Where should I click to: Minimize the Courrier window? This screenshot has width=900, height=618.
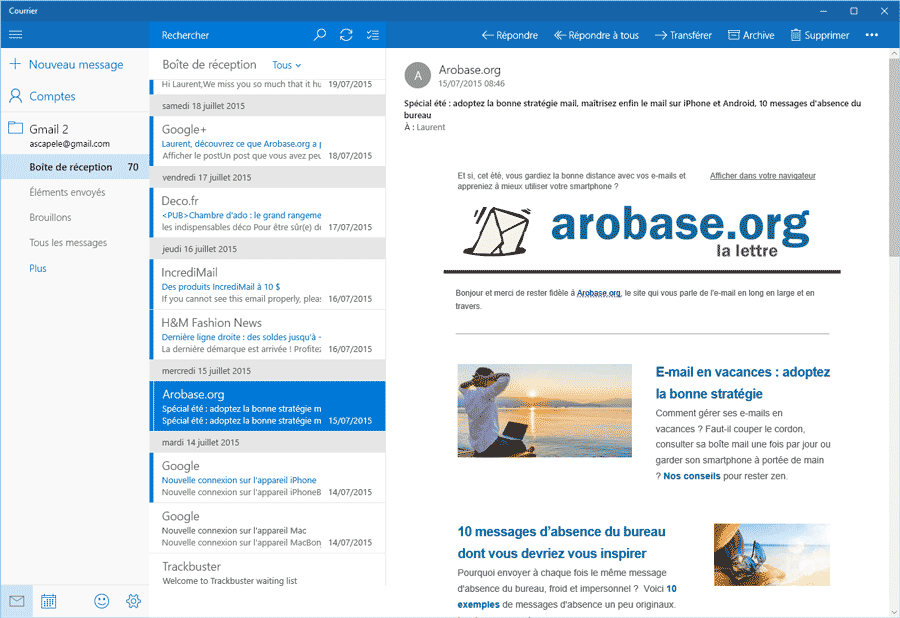click(823, 11)
